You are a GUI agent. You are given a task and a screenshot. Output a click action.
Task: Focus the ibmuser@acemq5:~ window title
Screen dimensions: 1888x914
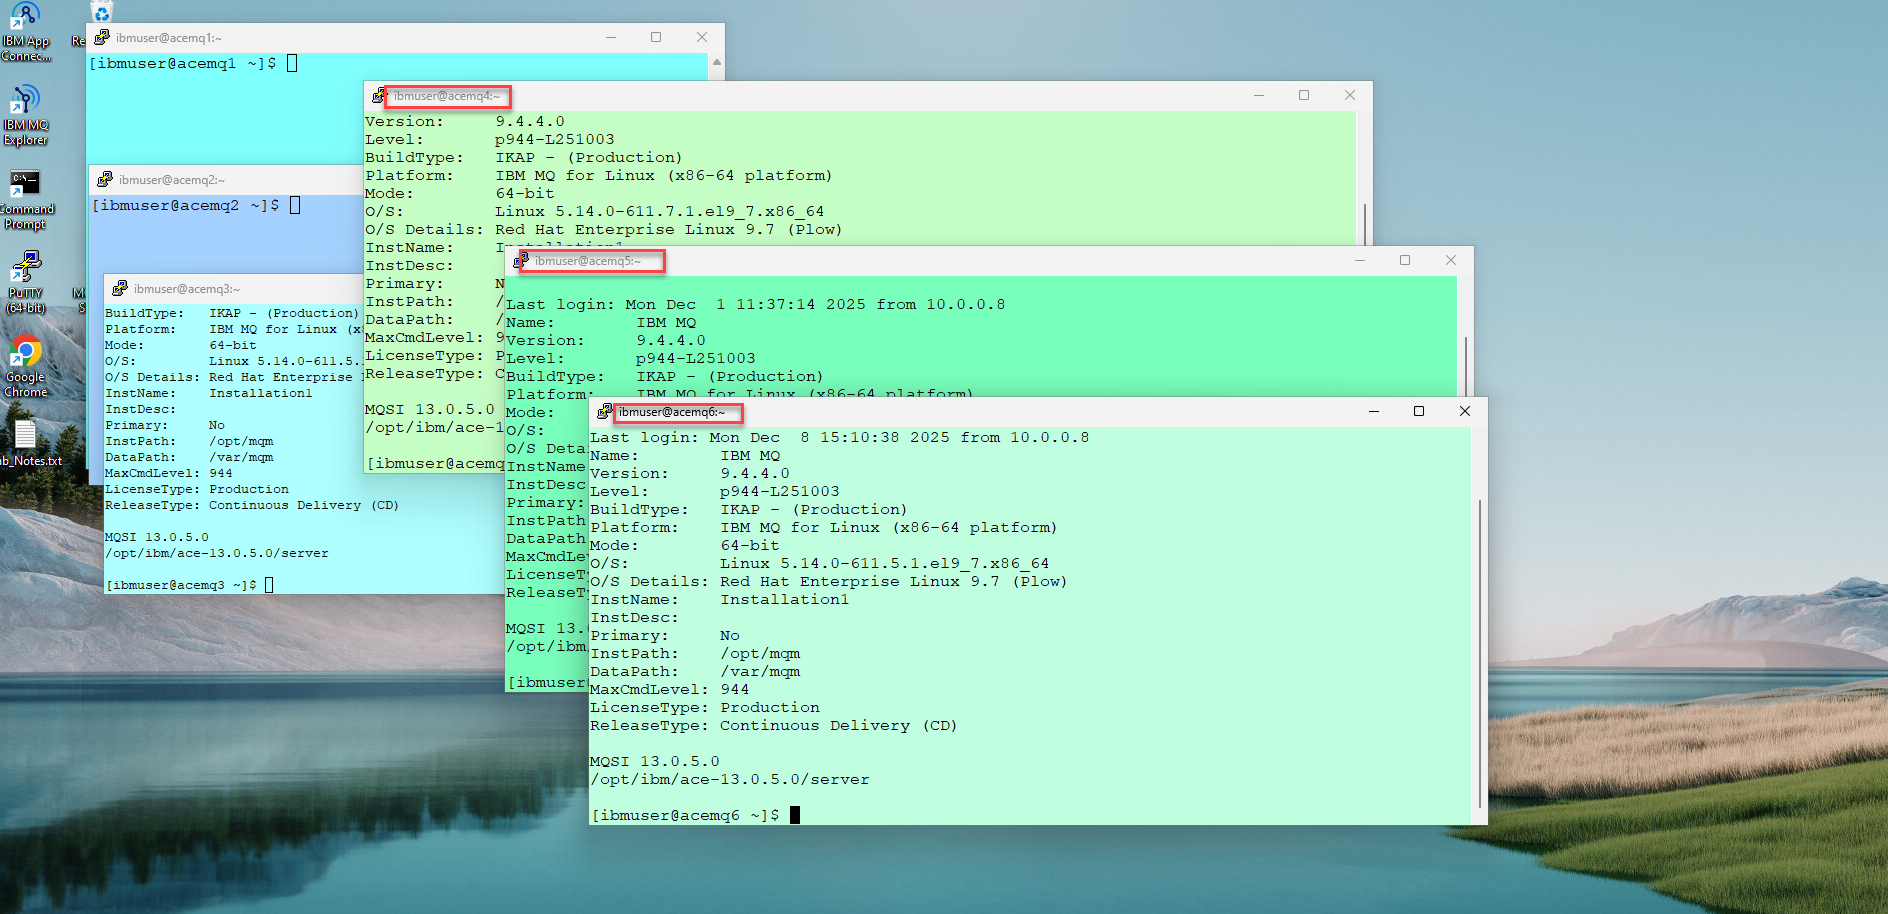click(588, 261)
